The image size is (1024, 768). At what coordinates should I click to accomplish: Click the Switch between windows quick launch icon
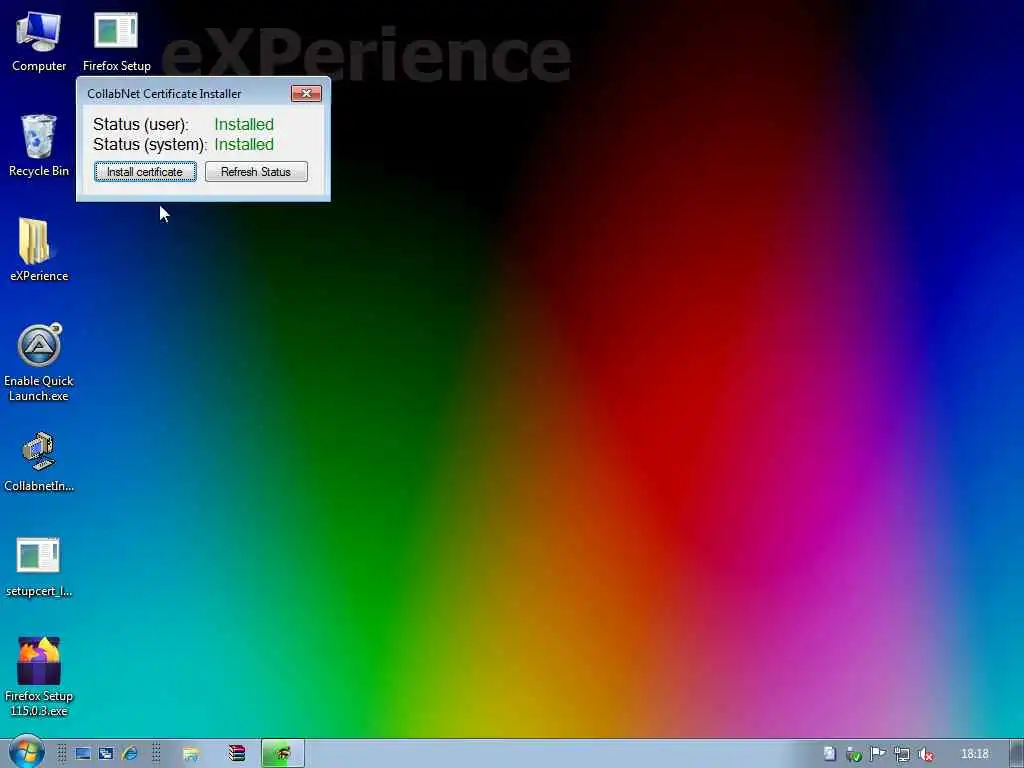click(x=106, y=754)
